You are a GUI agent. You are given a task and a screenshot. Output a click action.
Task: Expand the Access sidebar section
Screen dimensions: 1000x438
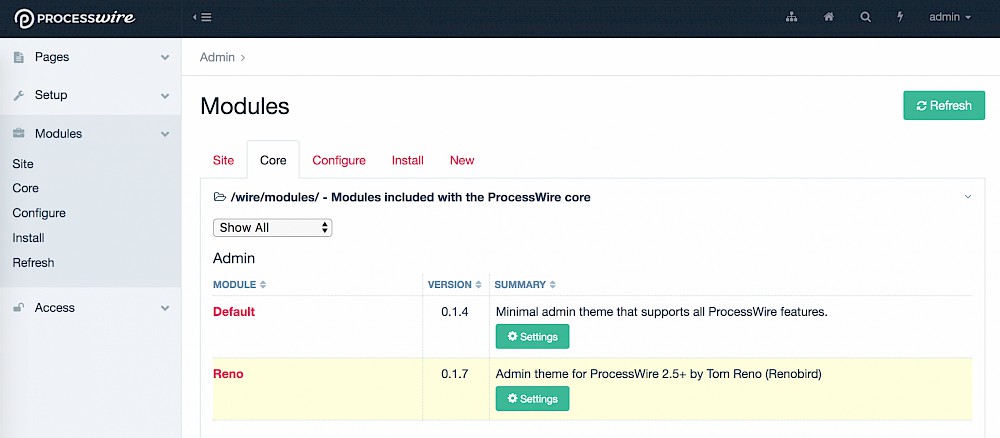[x=165, y=308]
